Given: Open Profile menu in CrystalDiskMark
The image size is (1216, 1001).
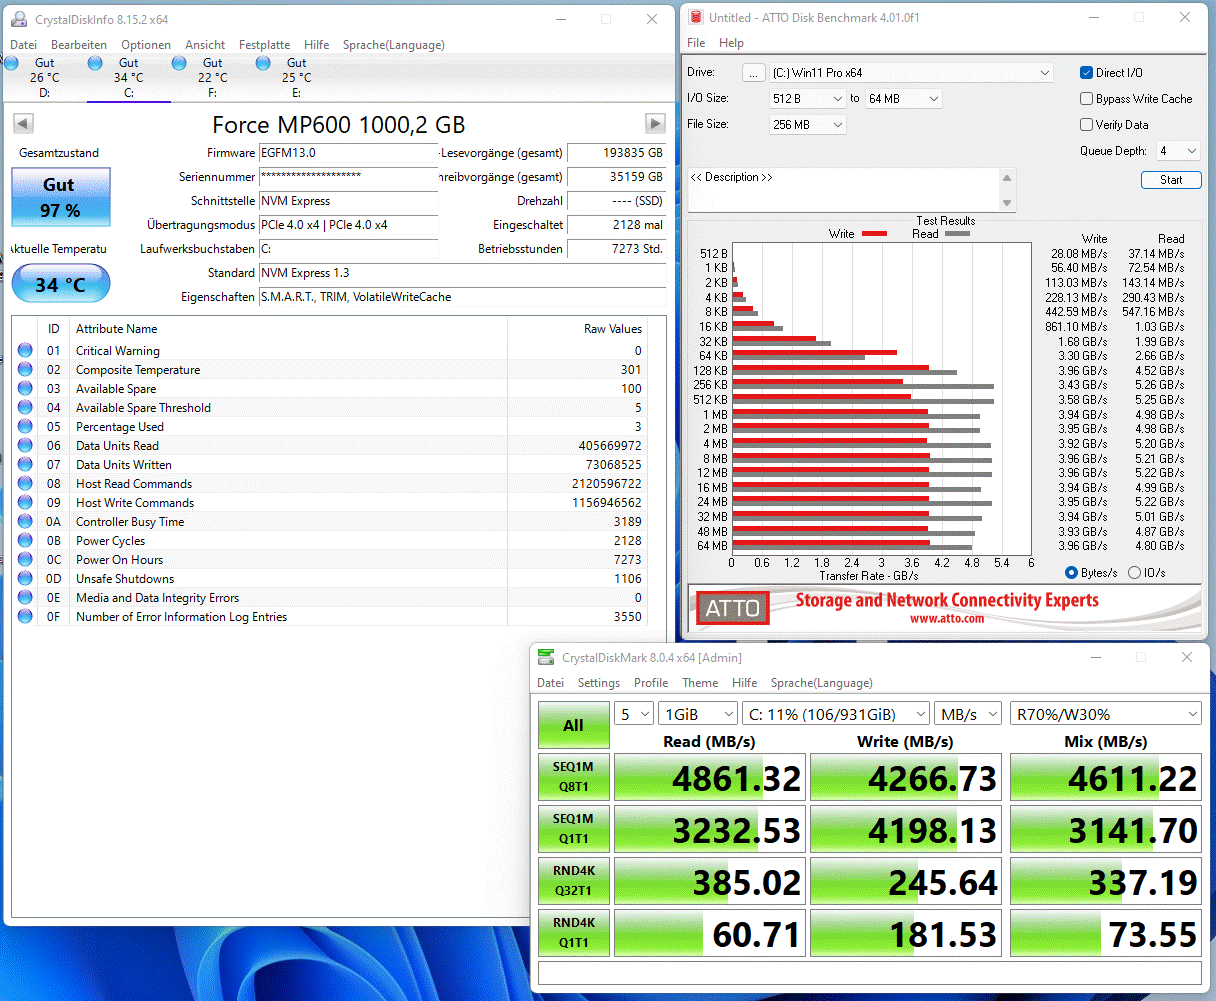Looking at the screenshot, I should [x=651, y=683].
